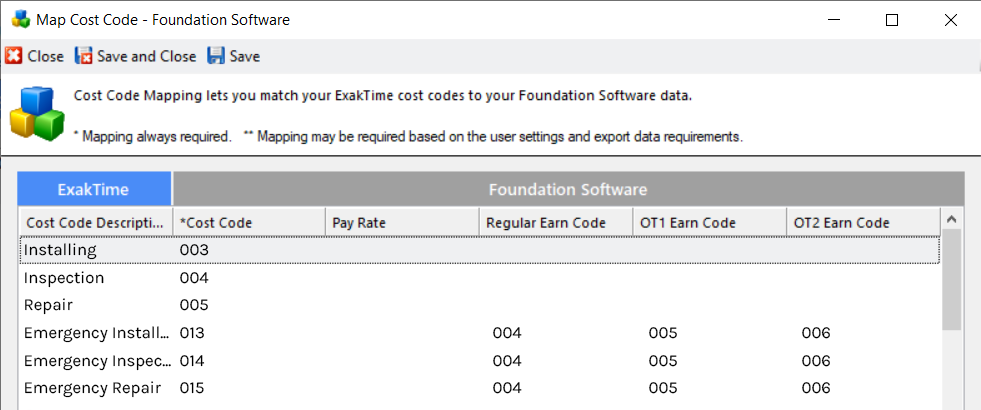Image resolution: width=981 pixels, height=410 pixels.
Task: Select the ExakTime header tab
Action: 94,189
